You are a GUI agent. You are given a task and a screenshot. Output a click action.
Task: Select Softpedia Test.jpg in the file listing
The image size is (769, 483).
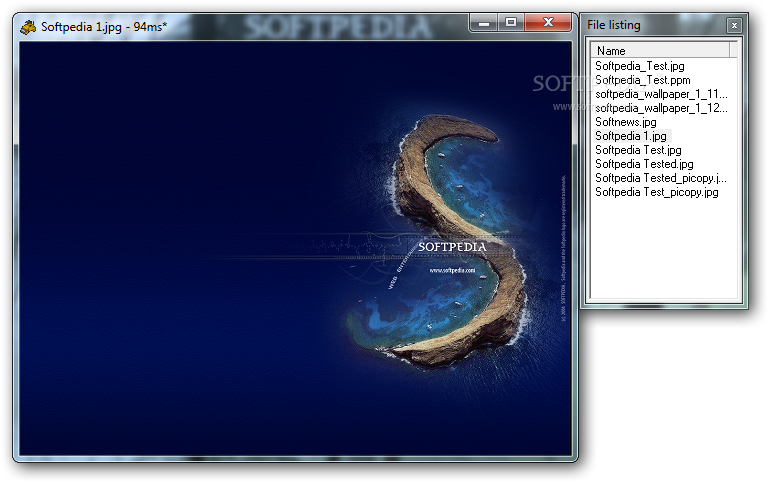[638, 150]
